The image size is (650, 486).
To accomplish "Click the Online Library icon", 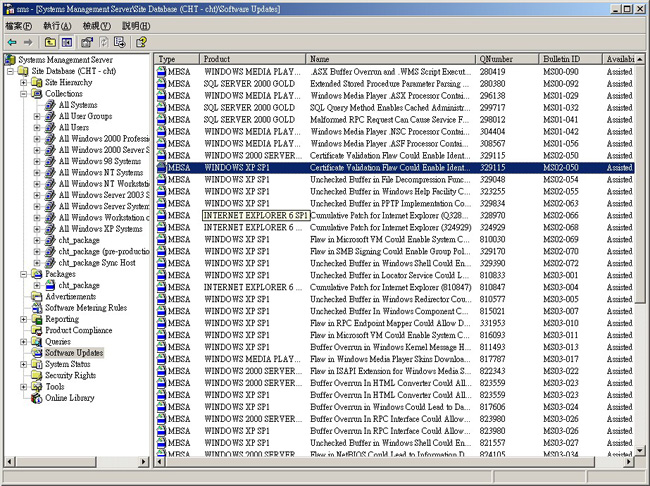I will coord(37,398).
